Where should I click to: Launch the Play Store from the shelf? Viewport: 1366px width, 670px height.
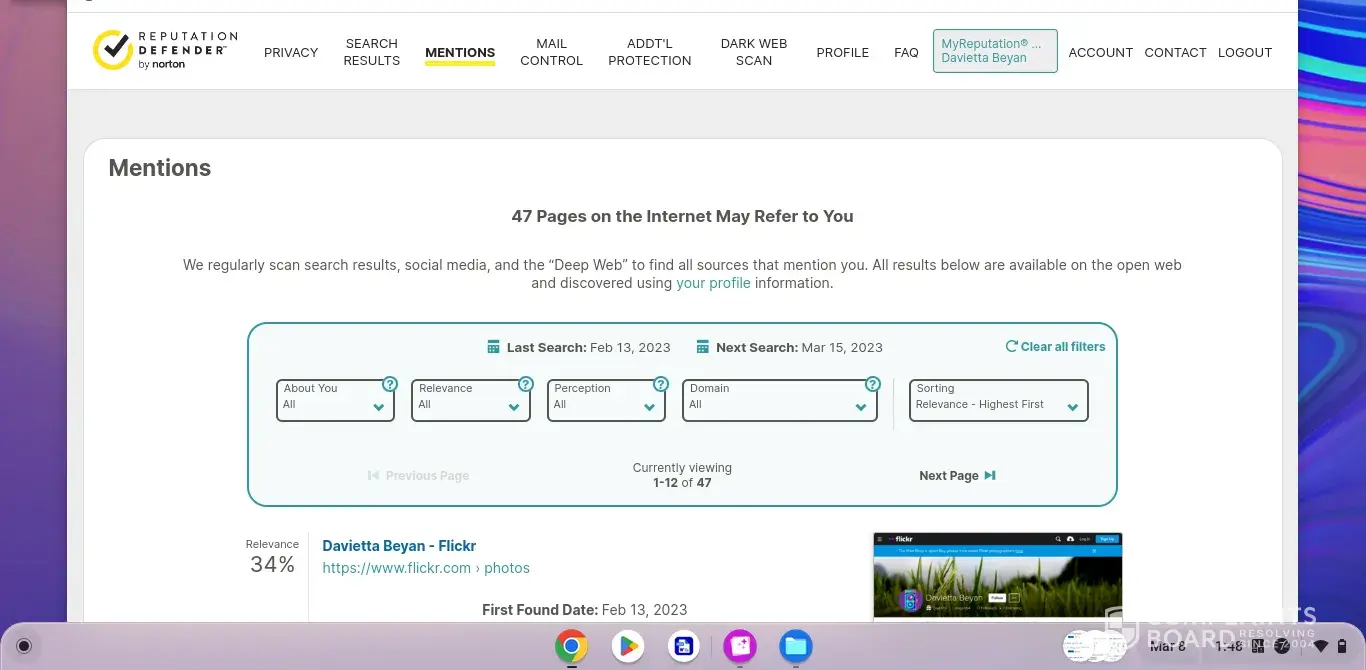[x=628, y=646]
